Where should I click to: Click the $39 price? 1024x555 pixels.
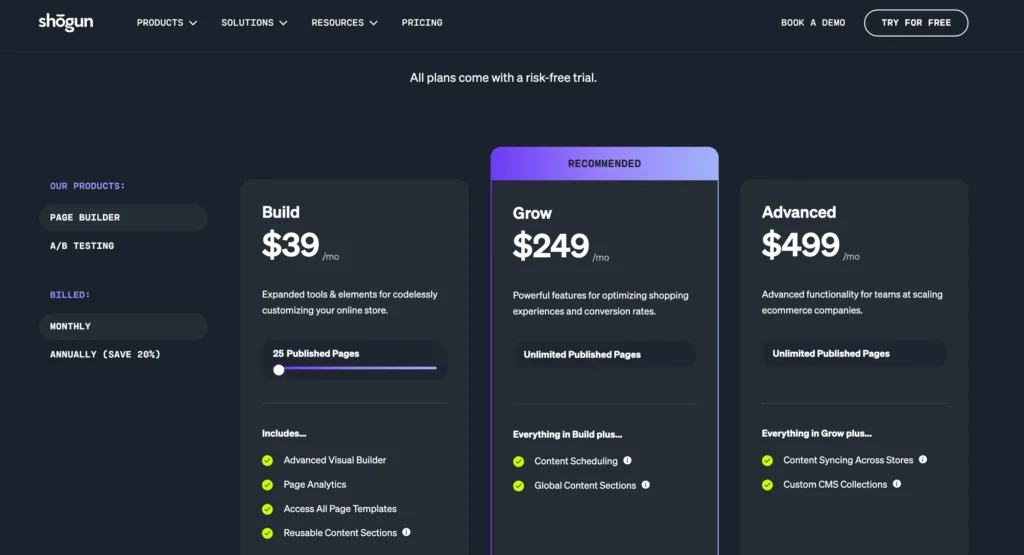point(291,245)
